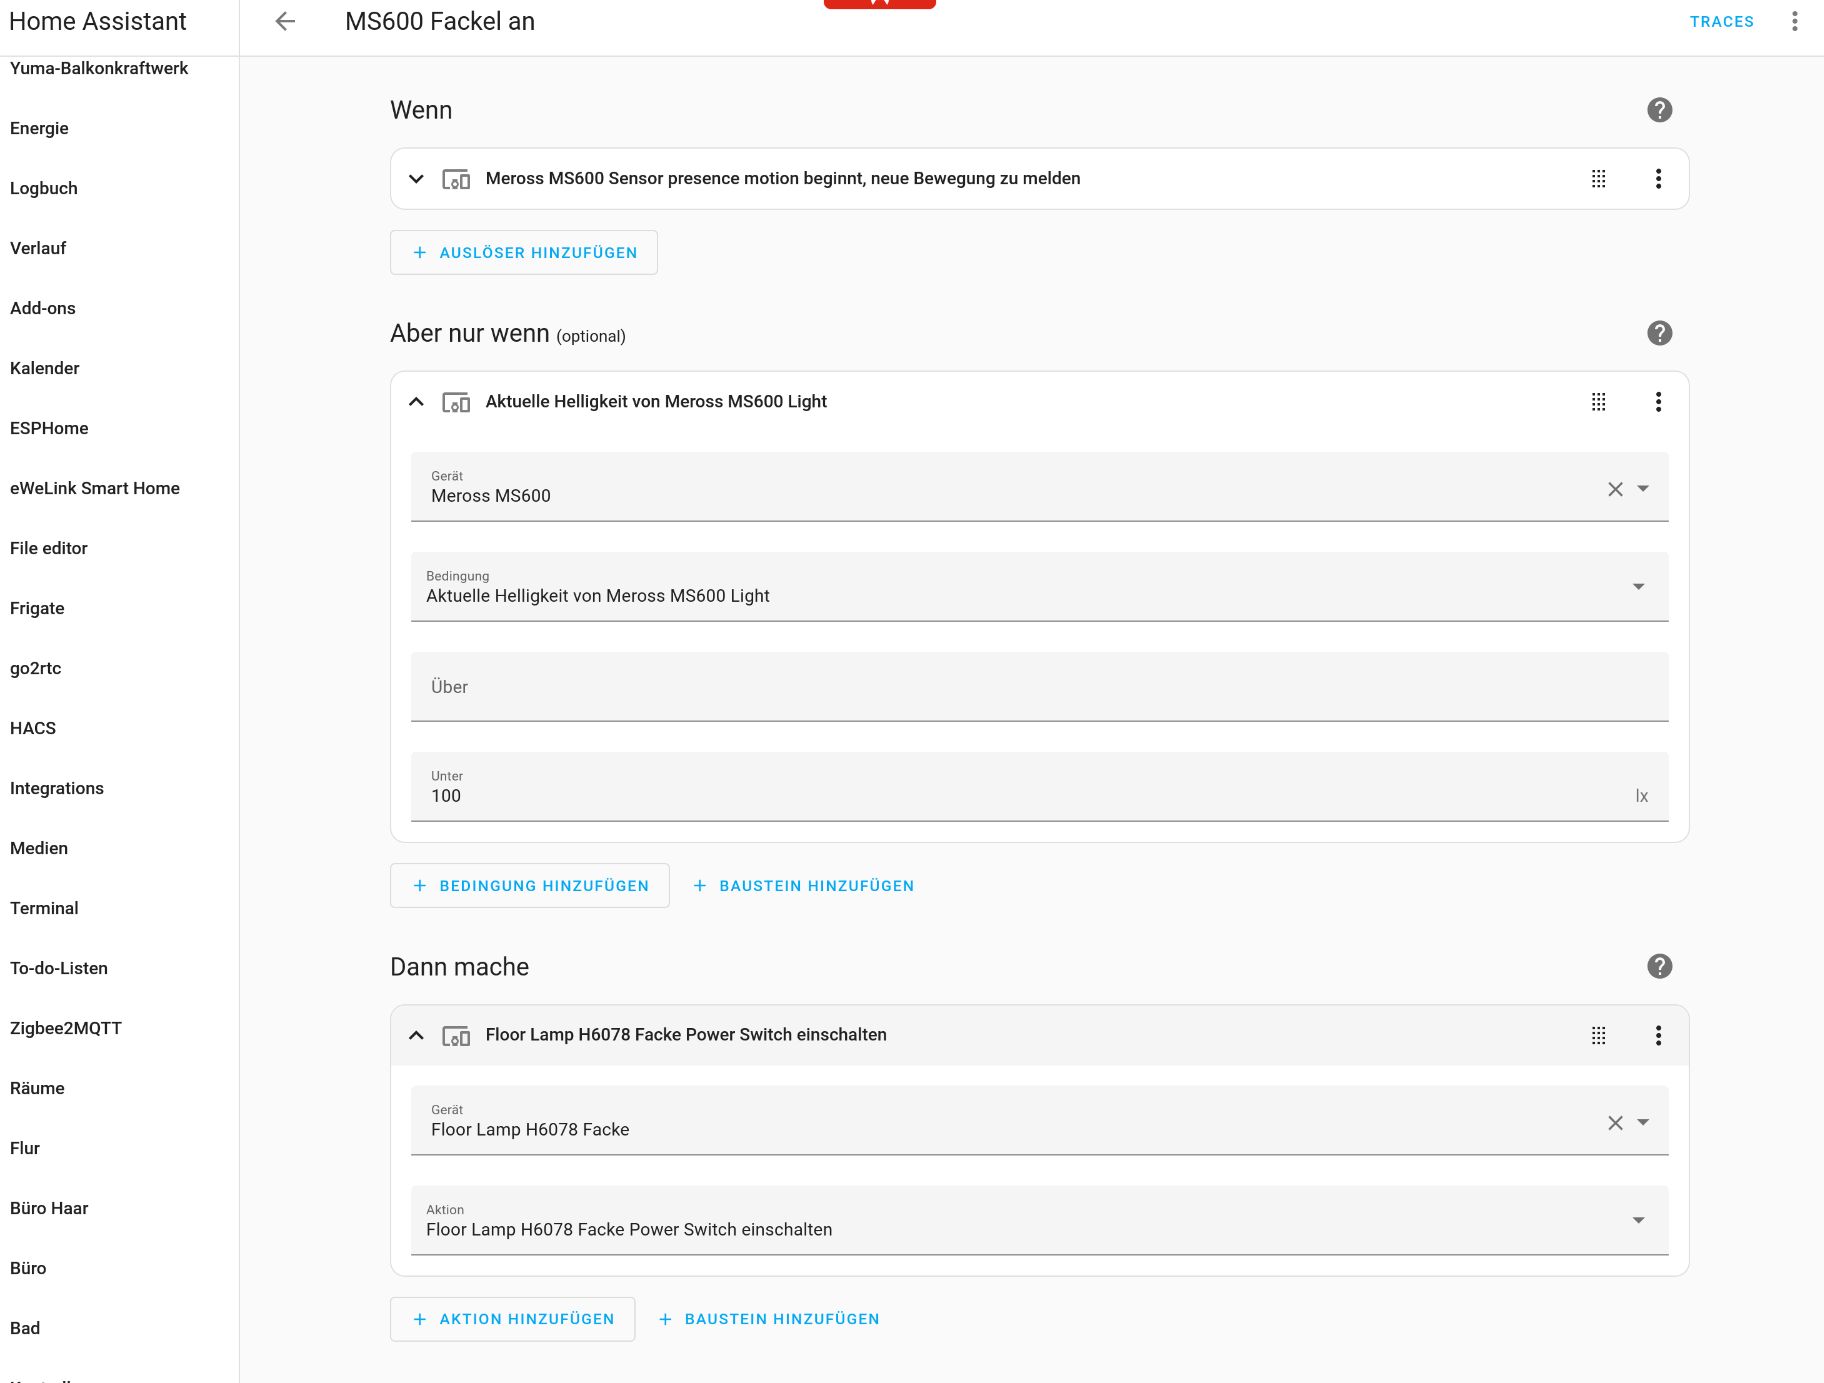Open the three-dot menu for the Floor Lamp action
The width and height of the screenshot is (1824, 1383).
click(1658, 1035)
